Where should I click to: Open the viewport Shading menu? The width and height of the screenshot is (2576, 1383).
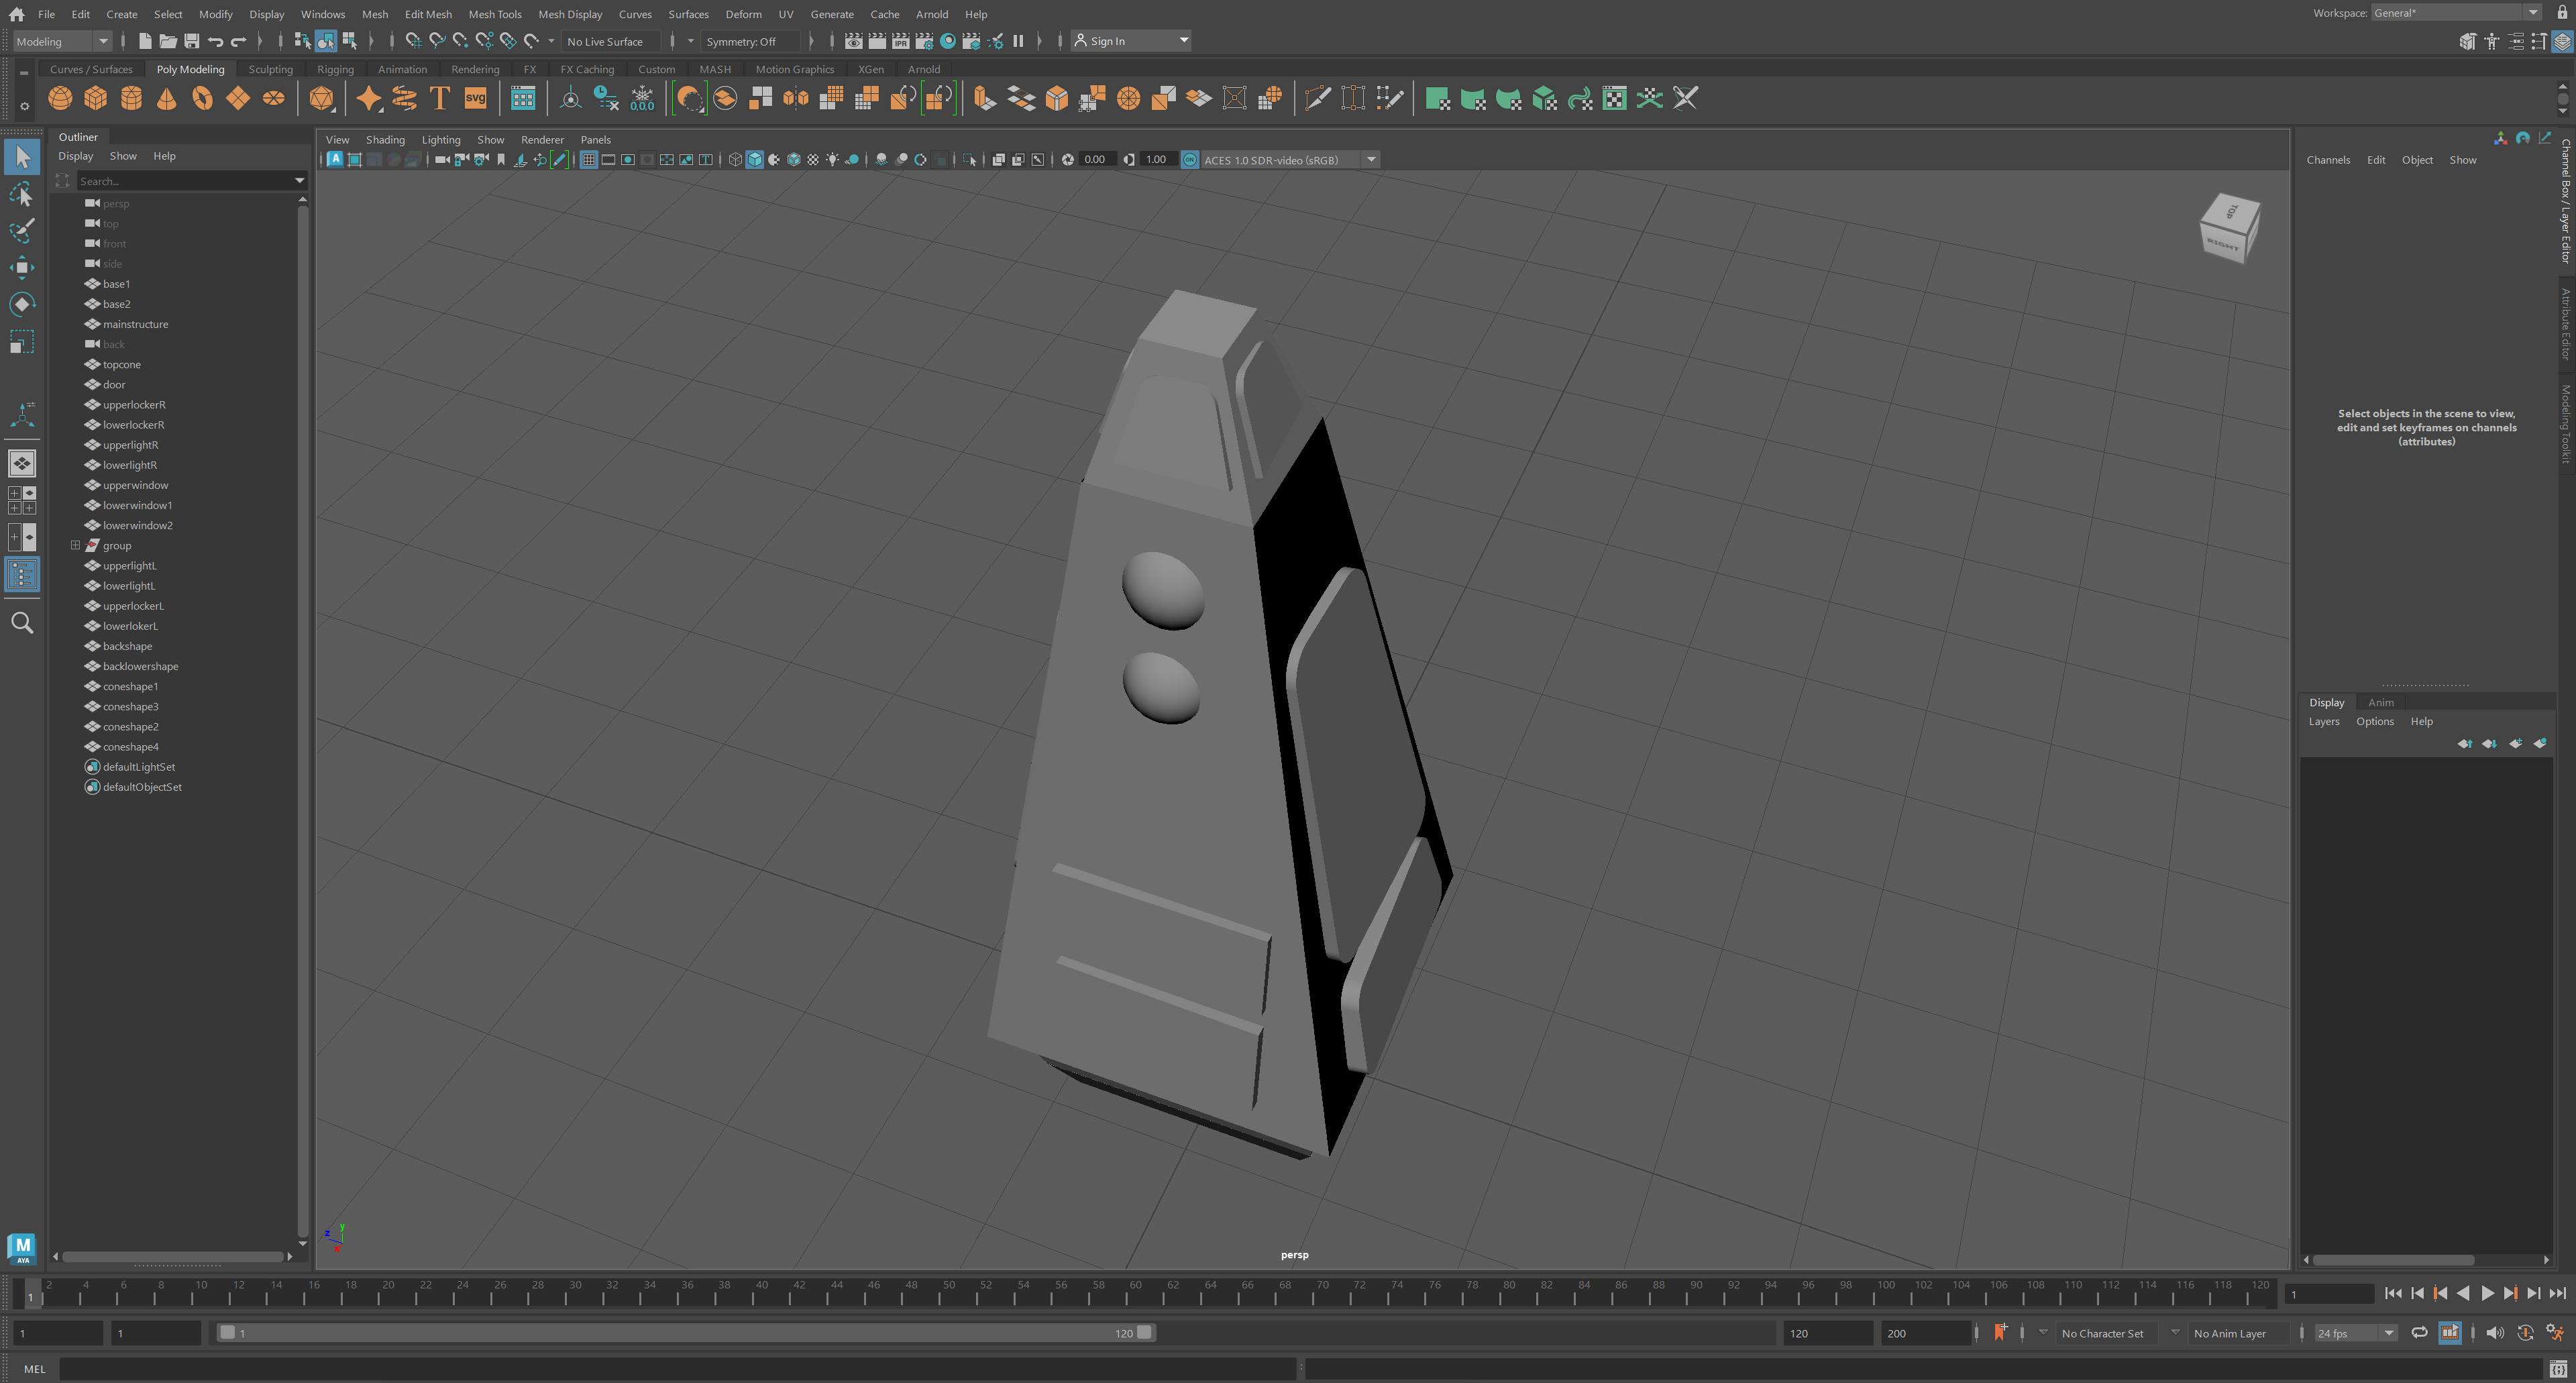385,140
